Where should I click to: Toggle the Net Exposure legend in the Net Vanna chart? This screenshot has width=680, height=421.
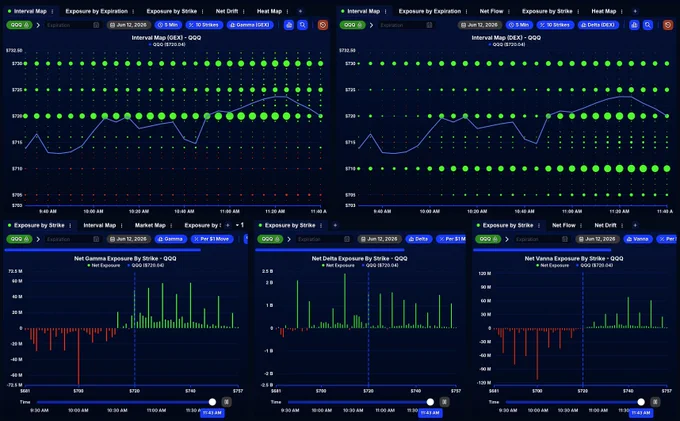552,265
